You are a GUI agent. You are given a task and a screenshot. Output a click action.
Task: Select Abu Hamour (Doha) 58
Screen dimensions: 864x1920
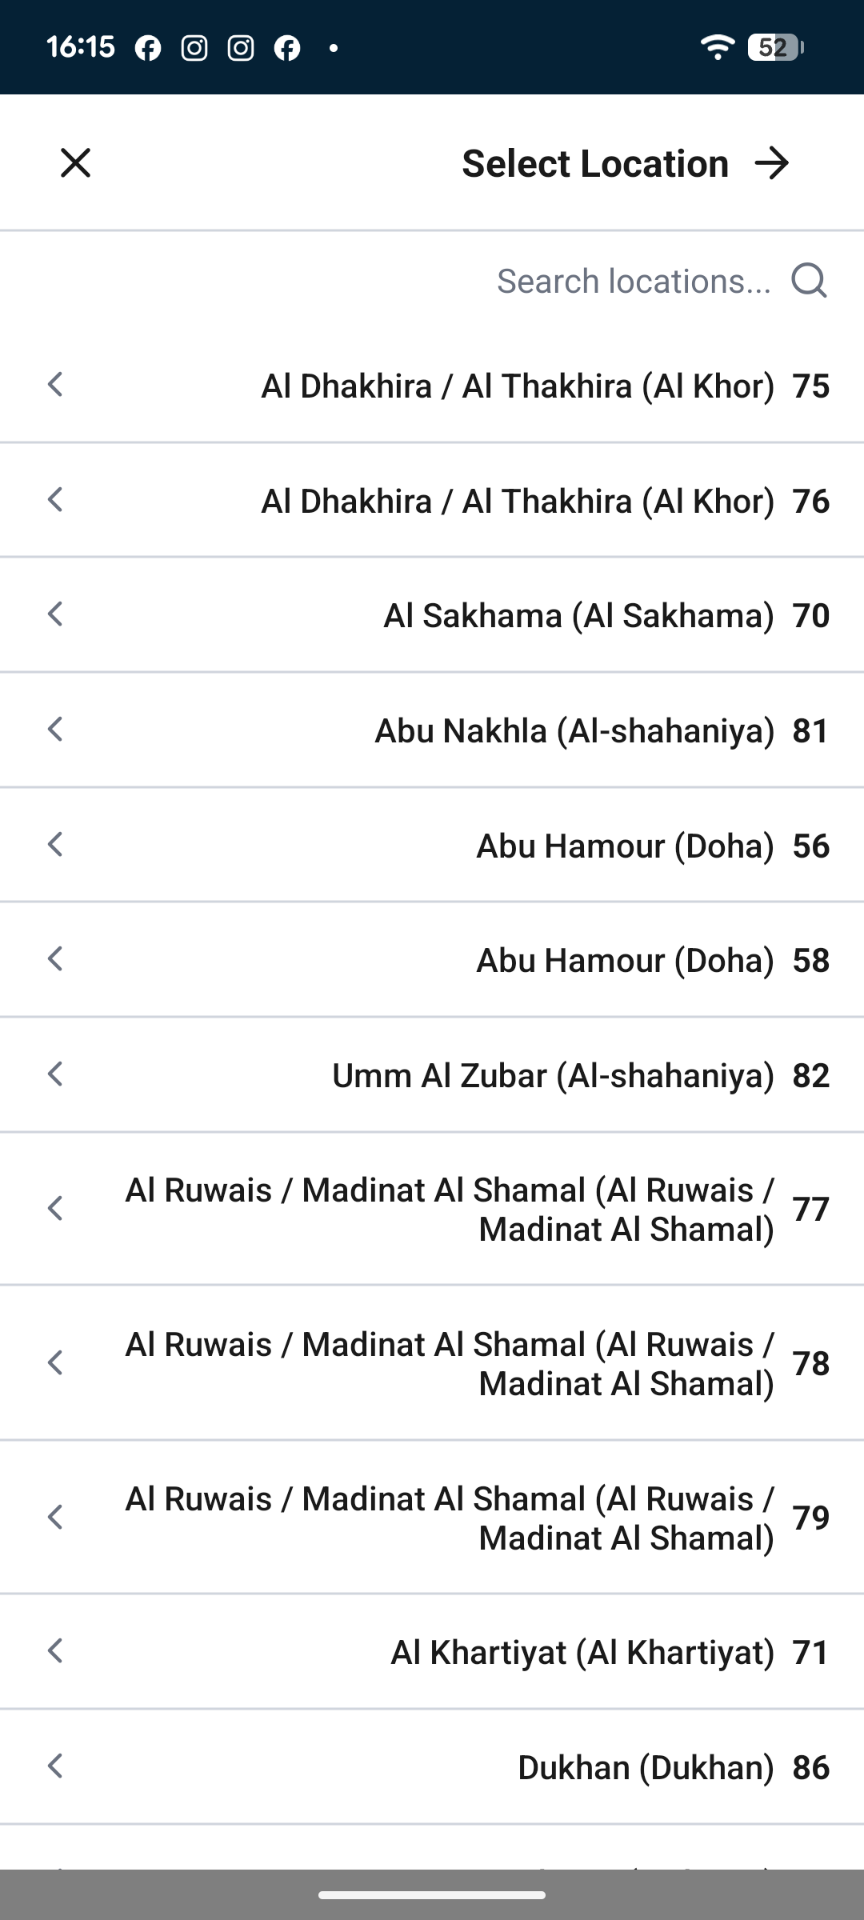click(x=432, y=960)
